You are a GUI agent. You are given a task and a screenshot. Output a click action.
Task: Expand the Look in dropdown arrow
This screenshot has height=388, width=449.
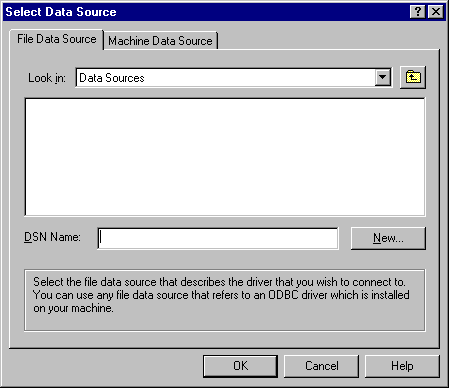pyautogui.click(x=383, y=78)
